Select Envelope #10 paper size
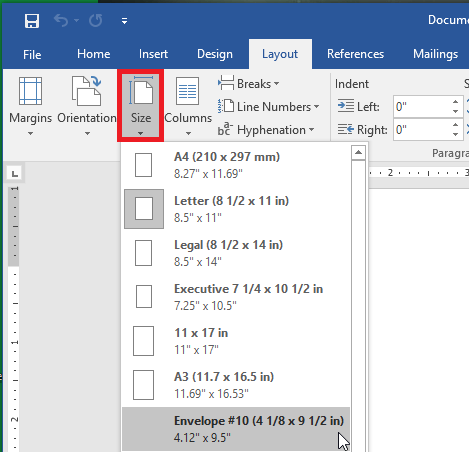The height and width of the screenshot is (452, 469). [x=236, y=429]
